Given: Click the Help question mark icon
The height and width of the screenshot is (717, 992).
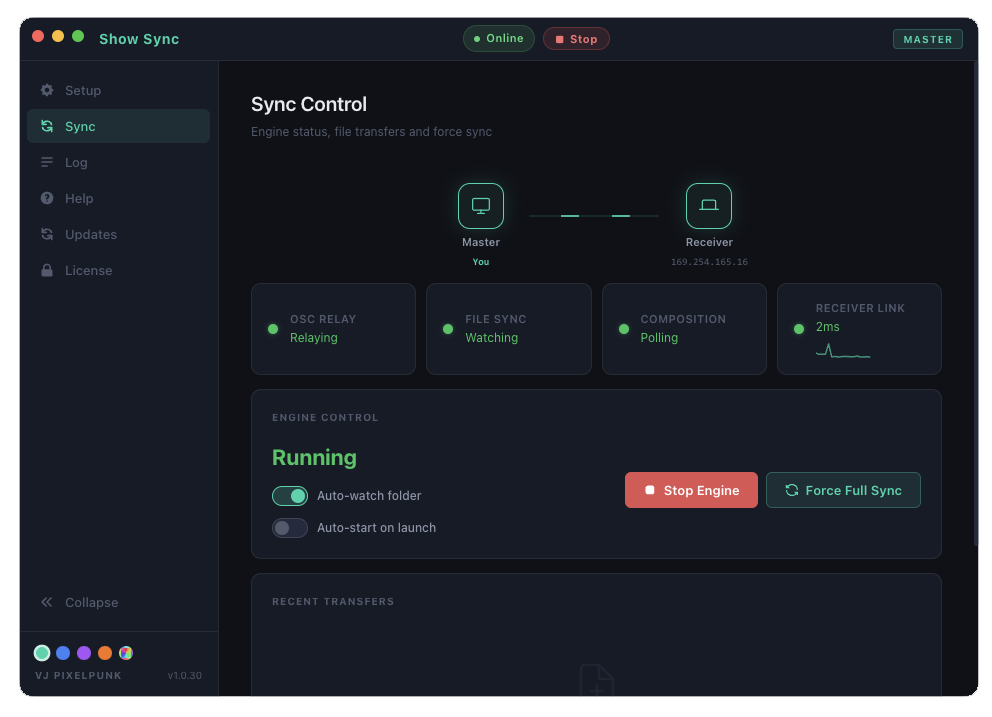Looking at the screenshot, I should (47, 198).
